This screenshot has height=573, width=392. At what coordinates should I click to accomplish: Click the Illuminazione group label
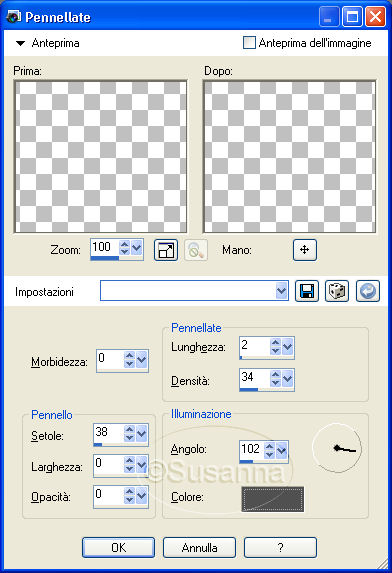(x=201, y=414)
